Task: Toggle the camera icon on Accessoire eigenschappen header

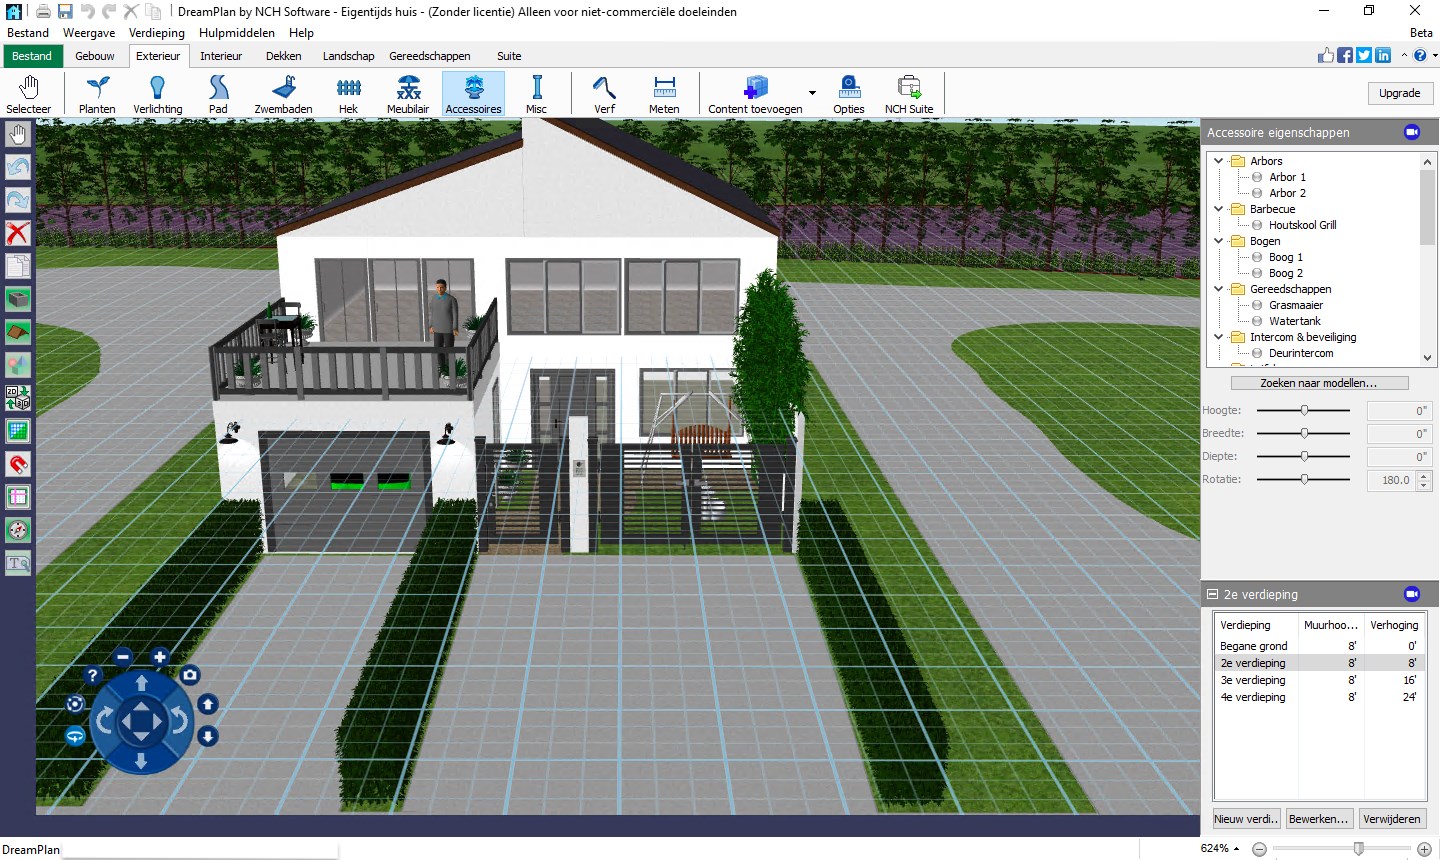Action: pos(1412,132)
